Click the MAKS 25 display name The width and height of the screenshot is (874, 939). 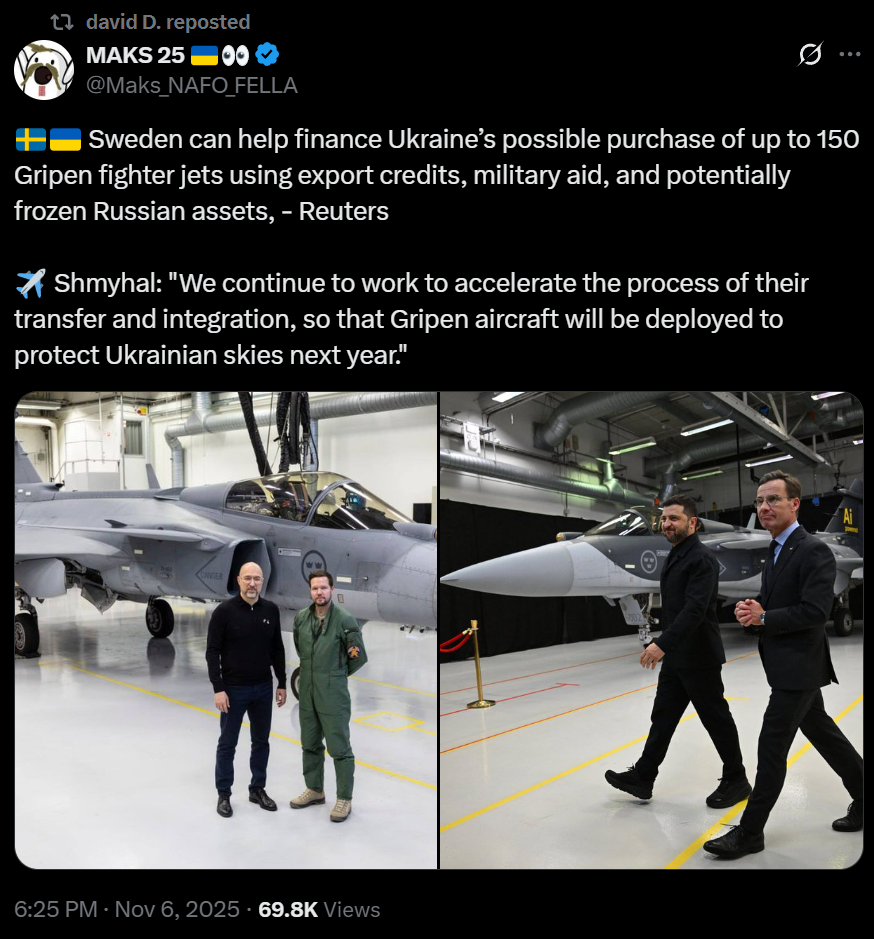tap(135, 55)
